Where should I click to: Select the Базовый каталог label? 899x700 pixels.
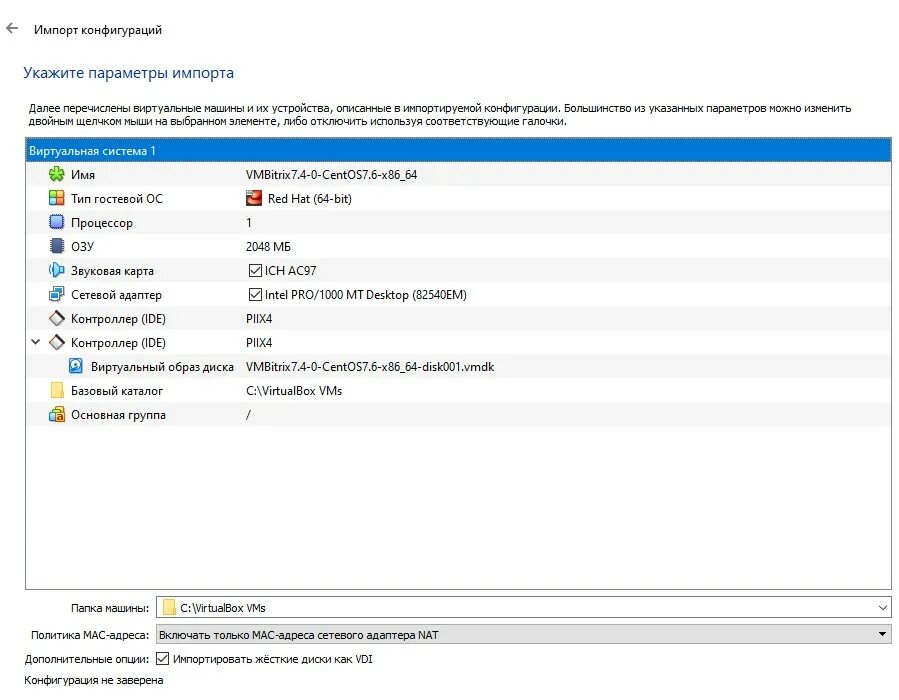(x=117, y=391)
